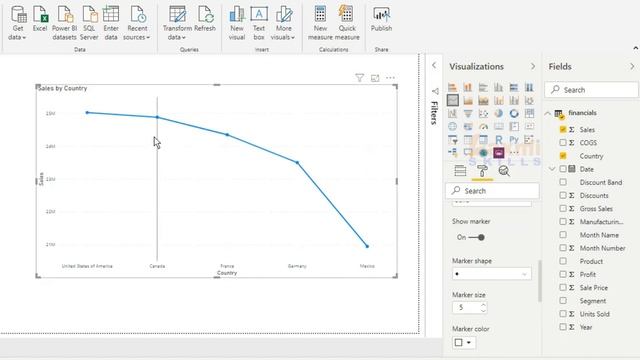This screenshot has width=640, height=360.
Task: Click the Excel data source button
Action: pyautogui.click(x=40, y=19)
